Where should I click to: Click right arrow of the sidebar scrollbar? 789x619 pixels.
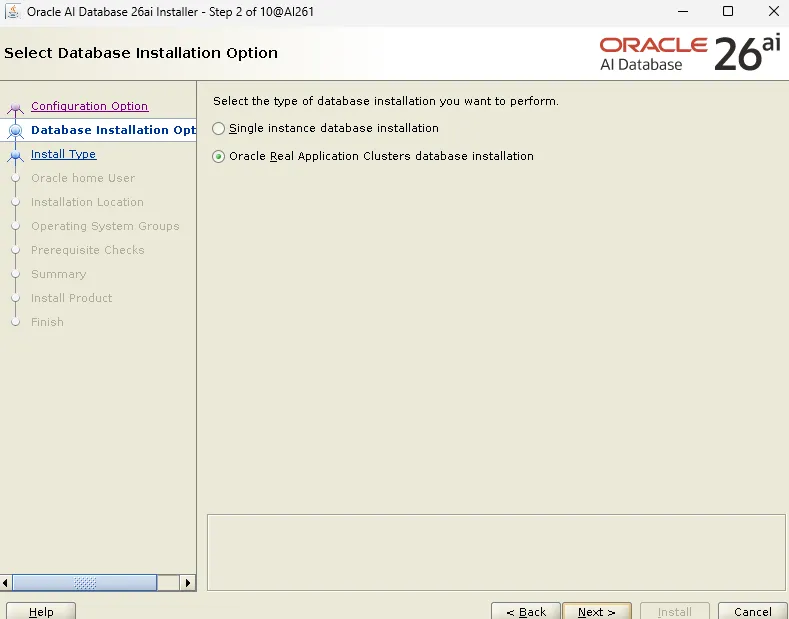click(x=188, y=583)
